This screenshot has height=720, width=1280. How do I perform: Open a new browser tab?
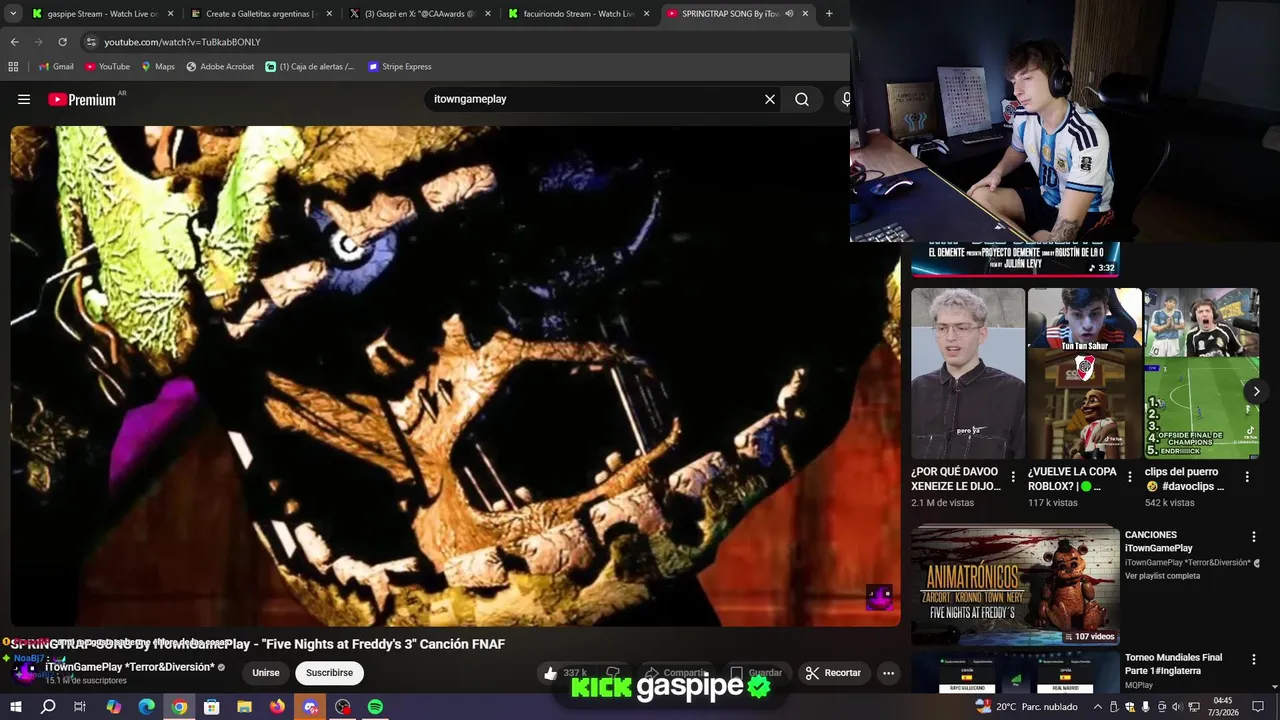829,14
